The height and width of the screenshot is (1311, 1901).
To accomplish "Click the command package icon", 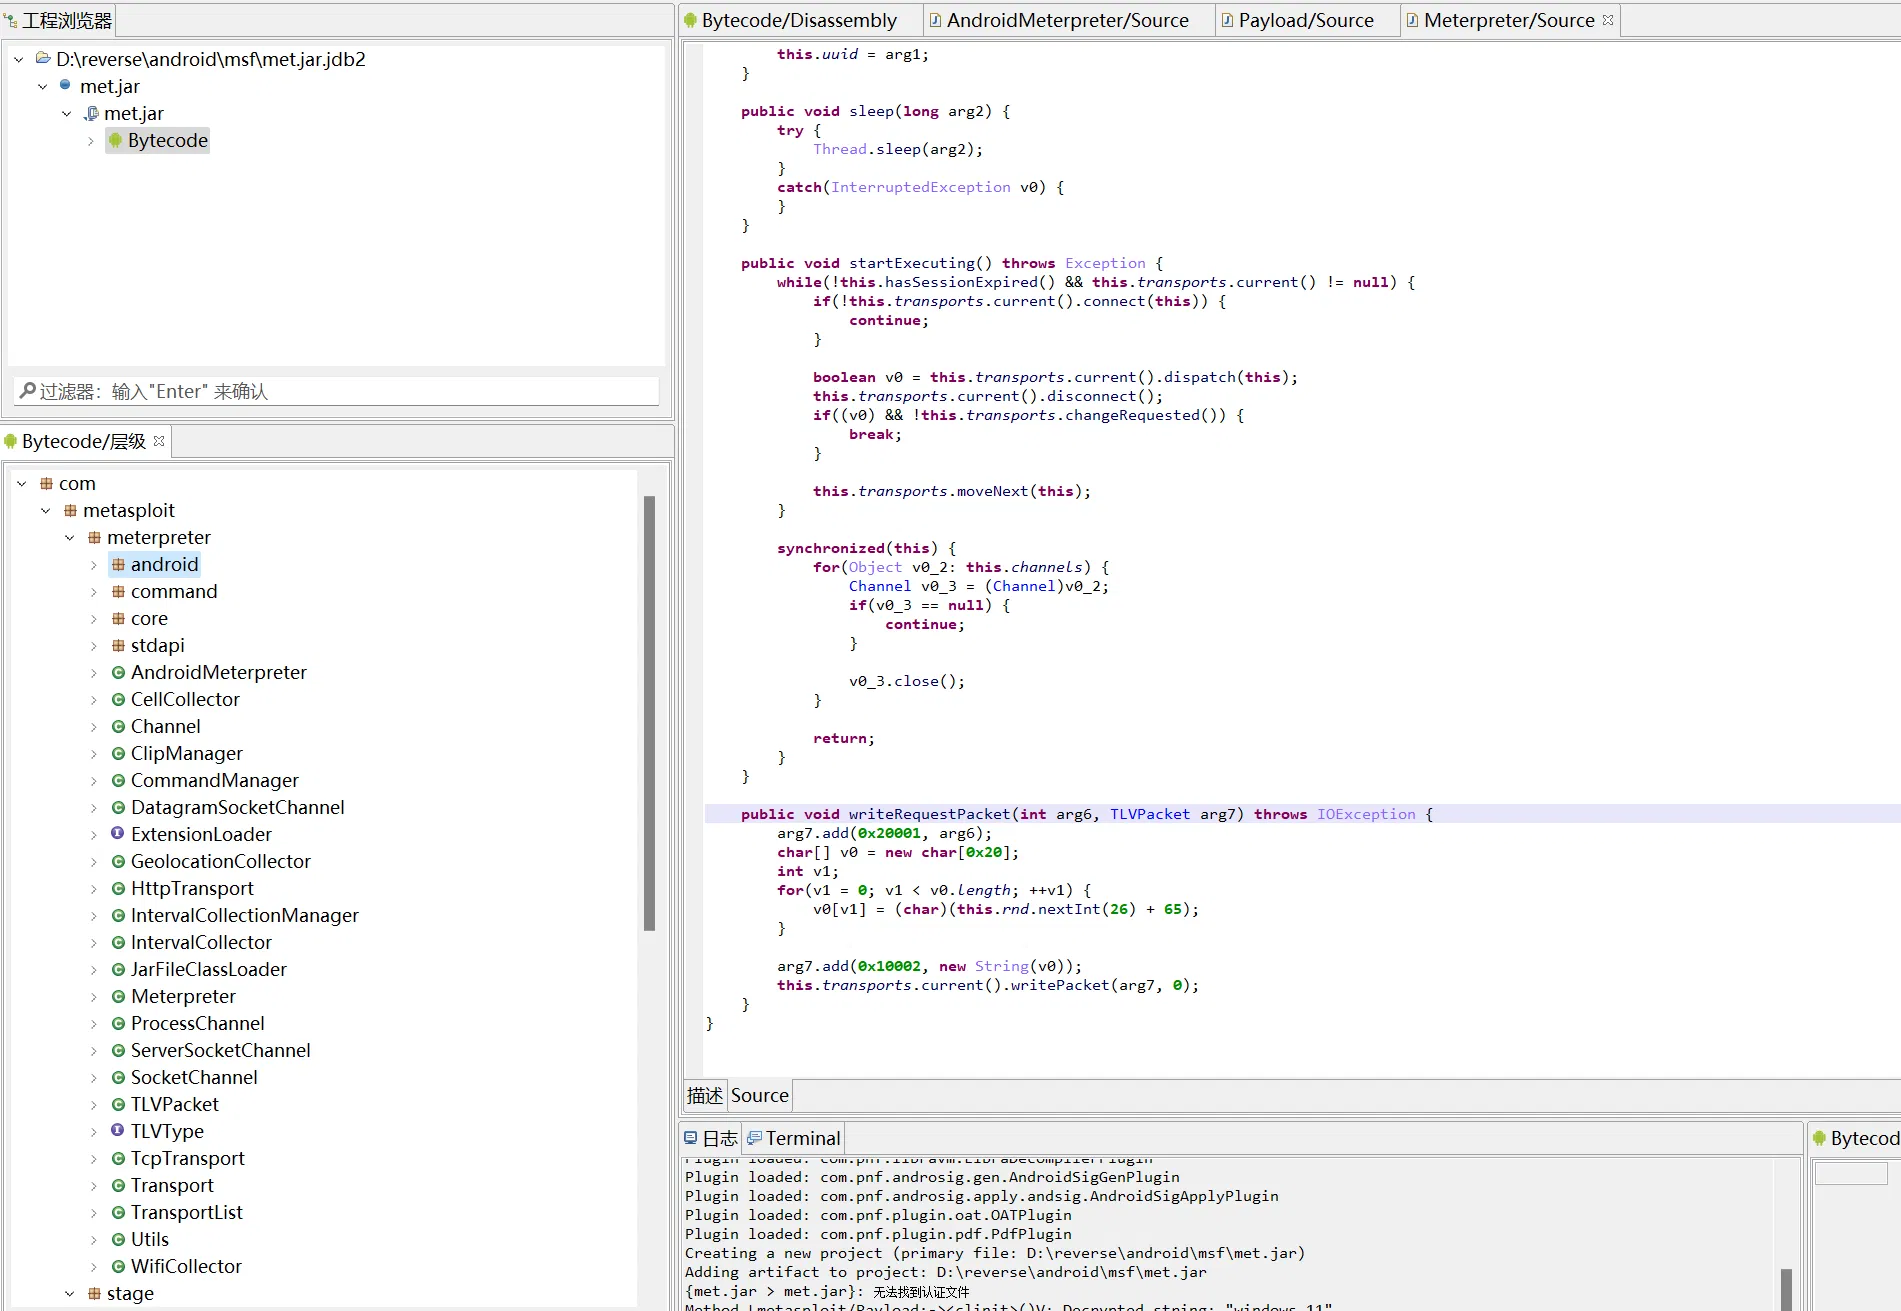I will [118, 592].
